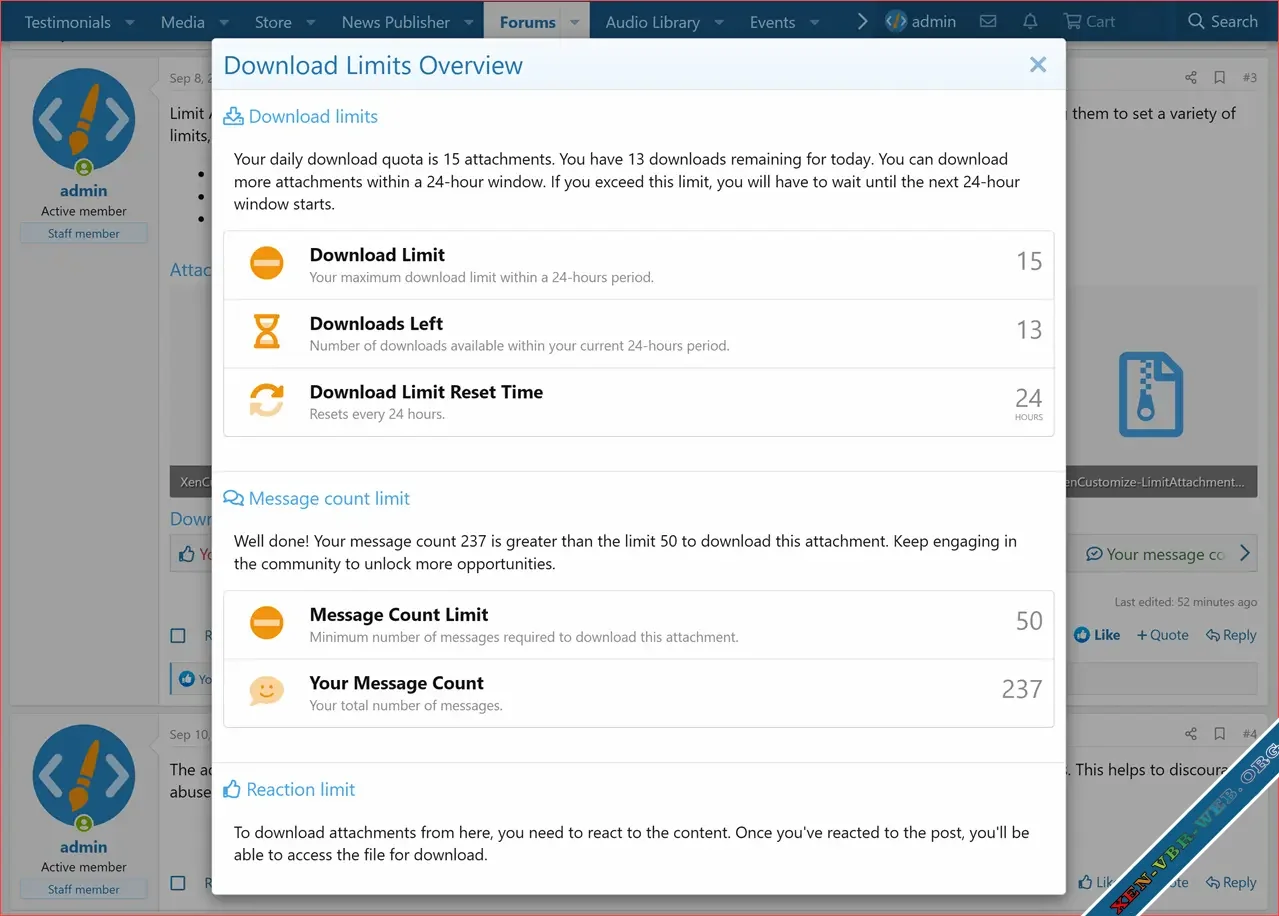Viewport: 1279px width, 916px height.
Task: Click the Message count limit chat icon
Action: point(233,498)
